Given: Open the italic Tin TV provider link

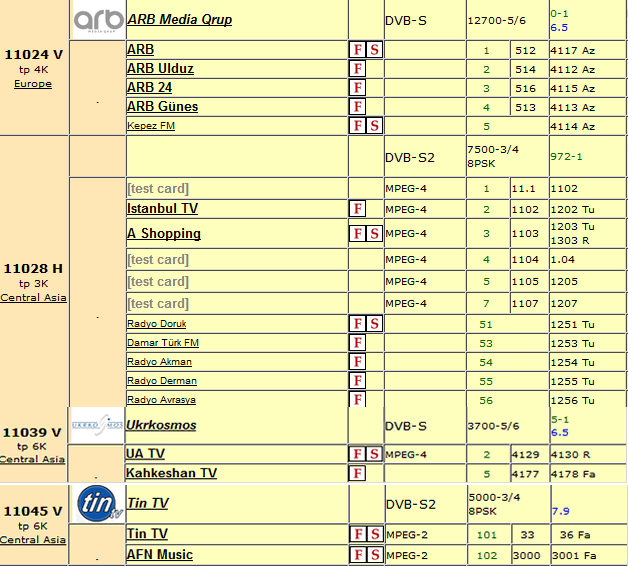Looking at the screenshot, I should (x=148, y=503).
